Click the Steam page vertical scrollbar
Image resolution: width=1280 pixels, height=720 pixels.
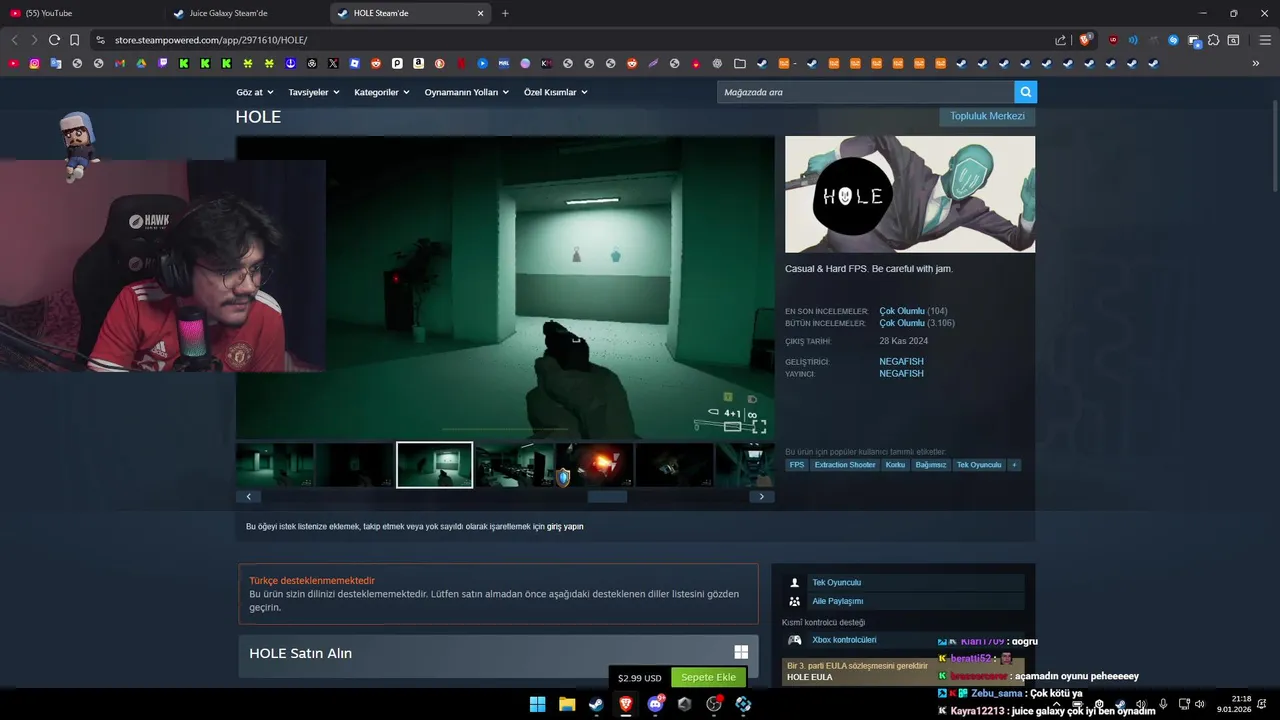coord(1274,145)
